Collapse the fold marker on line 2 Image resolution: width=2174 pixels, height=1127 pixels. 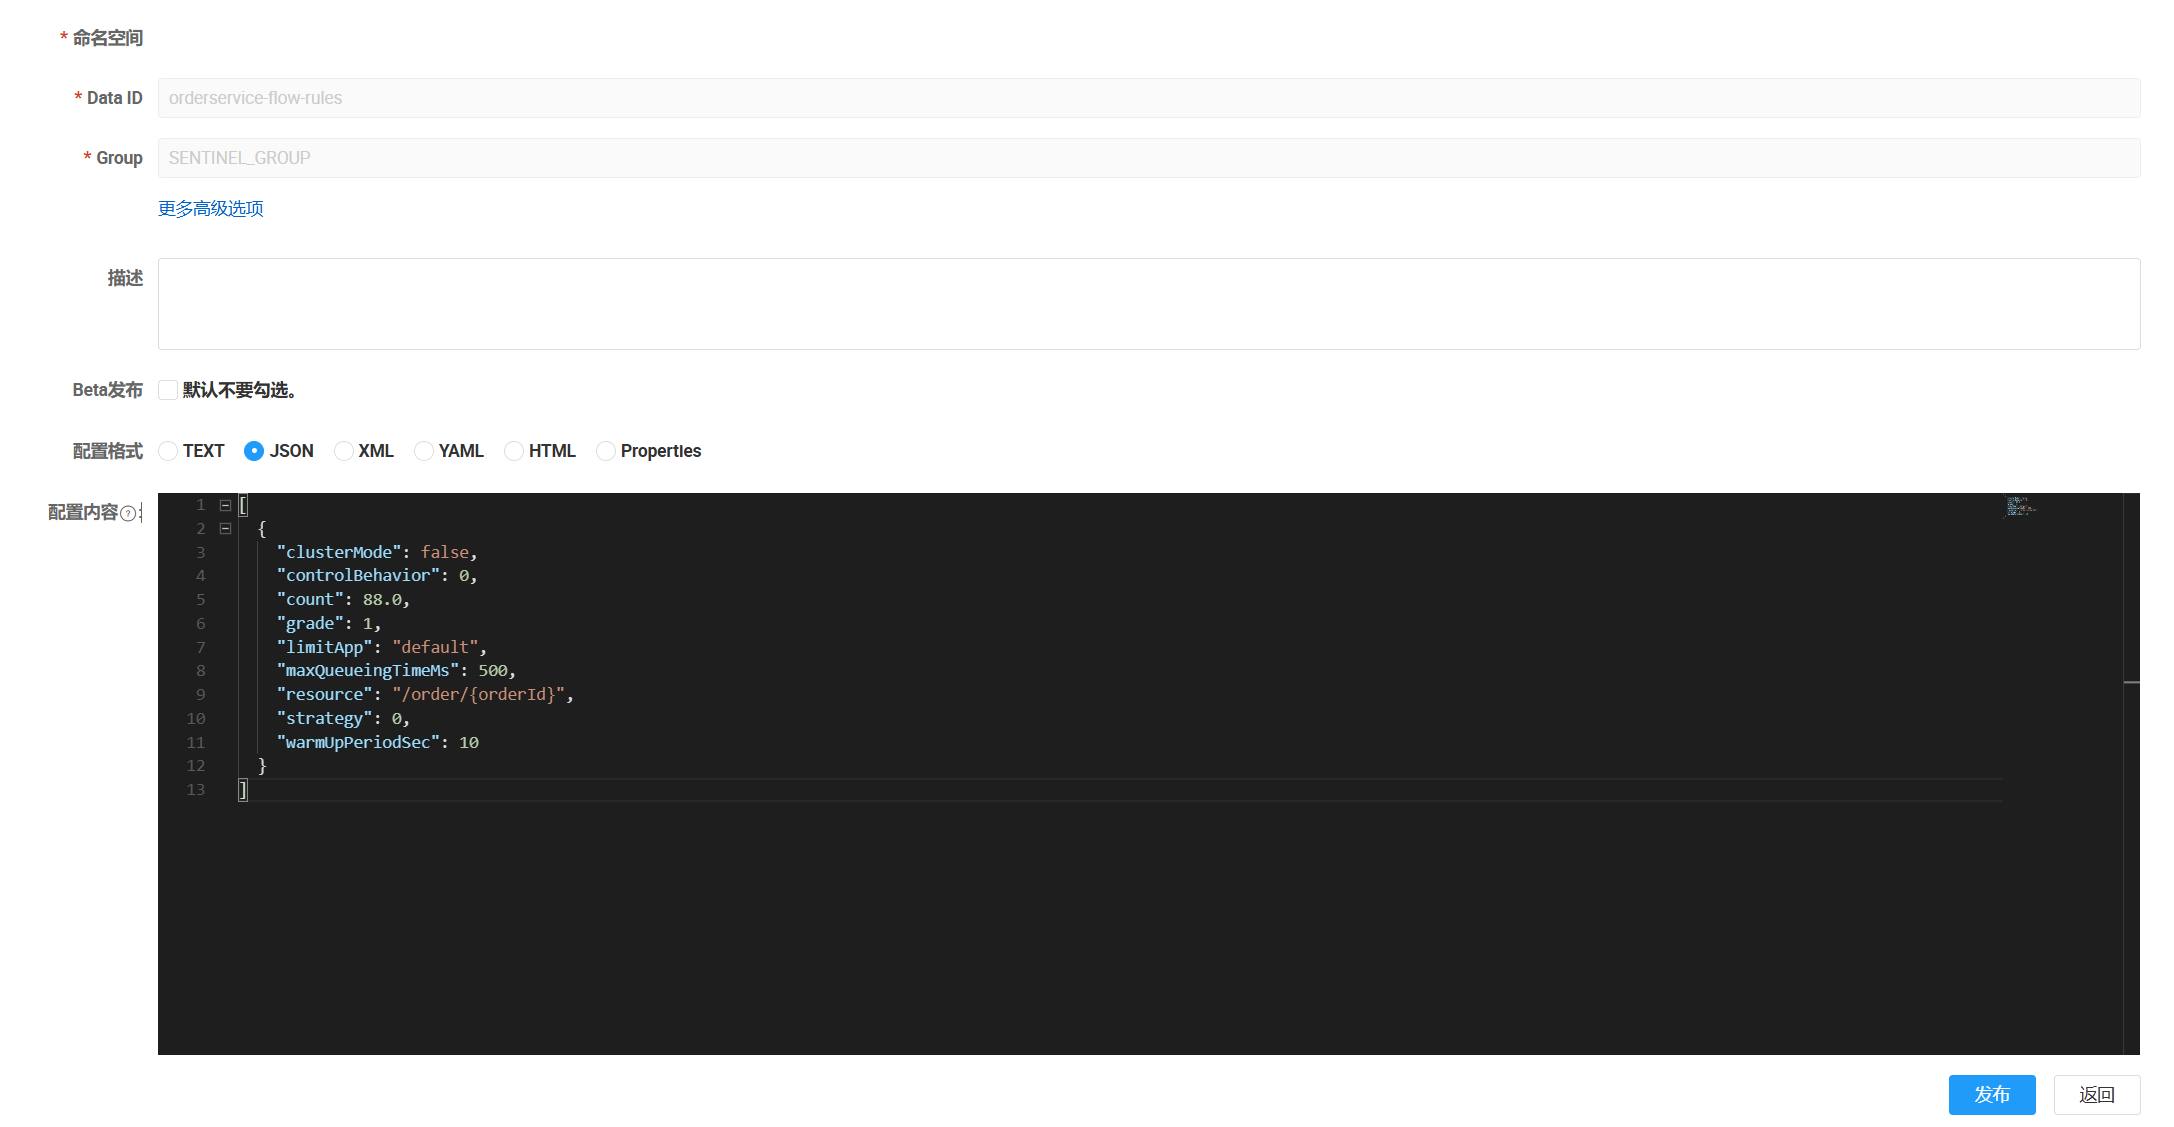pos(225,529)
